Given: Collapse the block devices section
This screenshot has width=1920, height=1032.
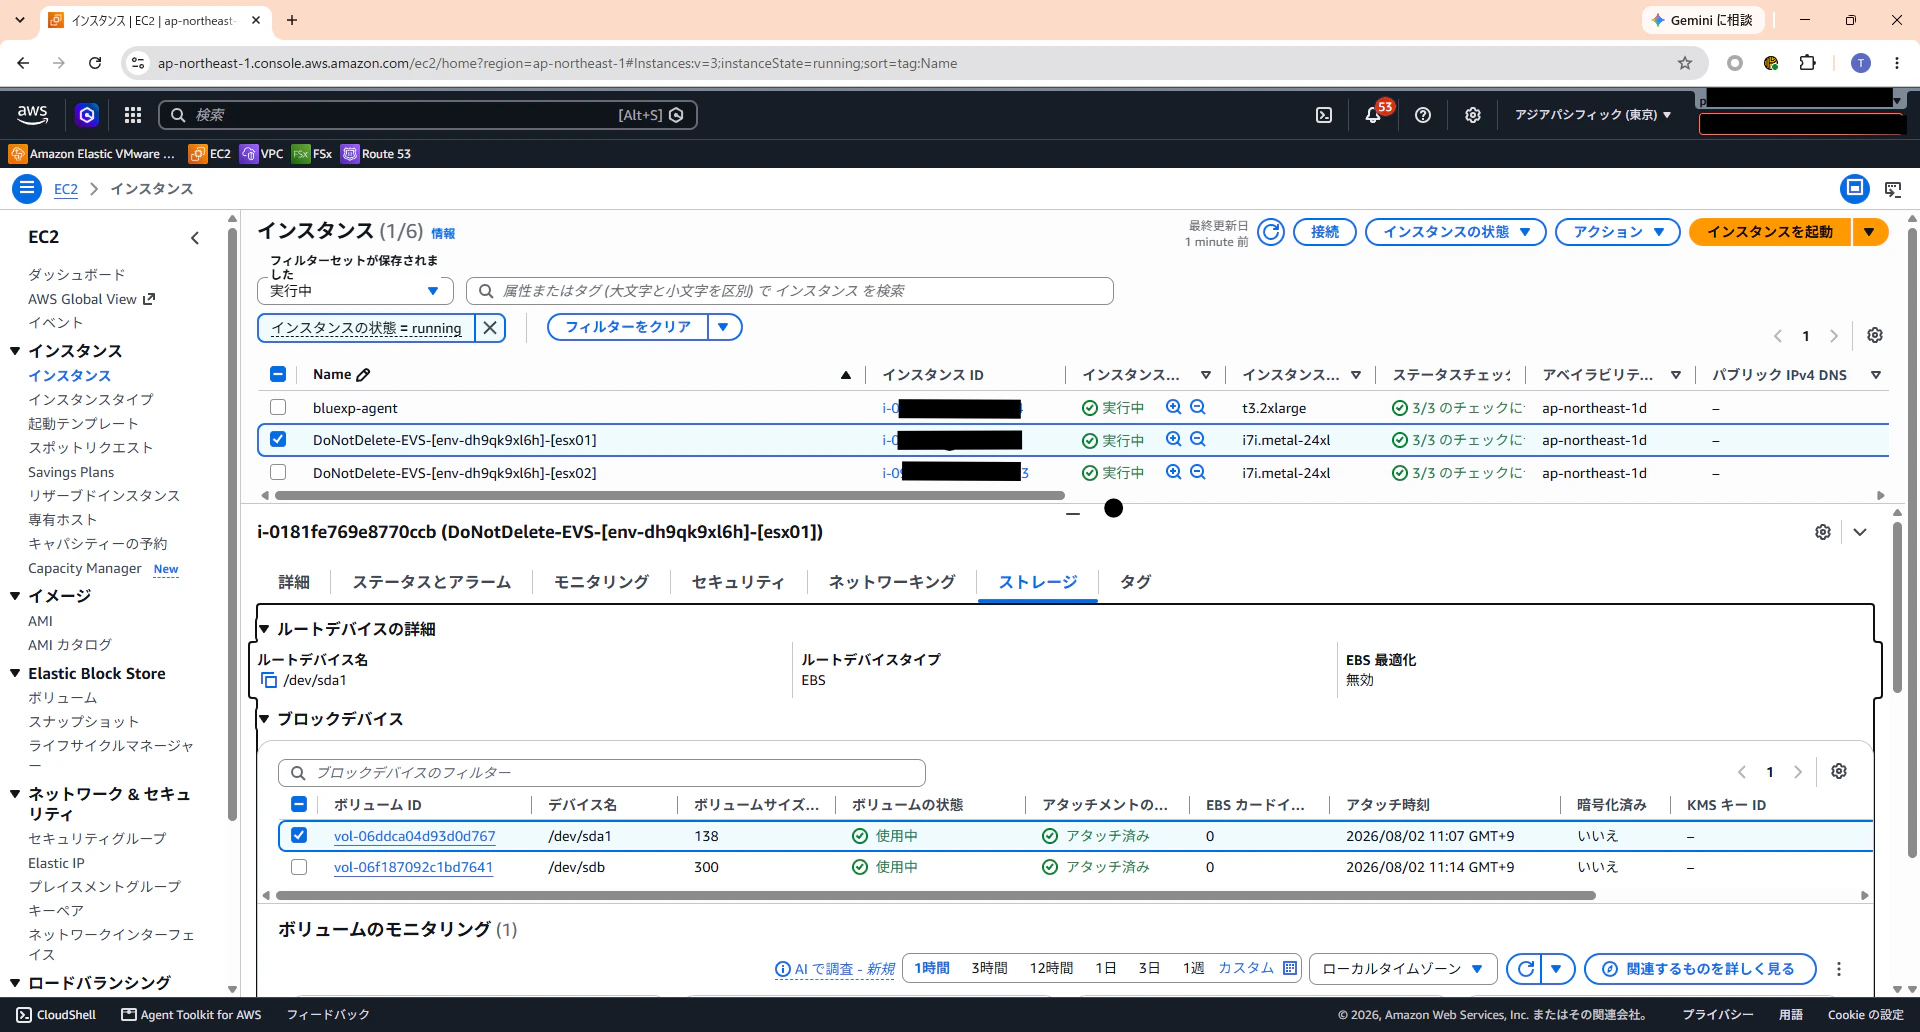Looking at the screenshot, I should (x=265, y=719).
